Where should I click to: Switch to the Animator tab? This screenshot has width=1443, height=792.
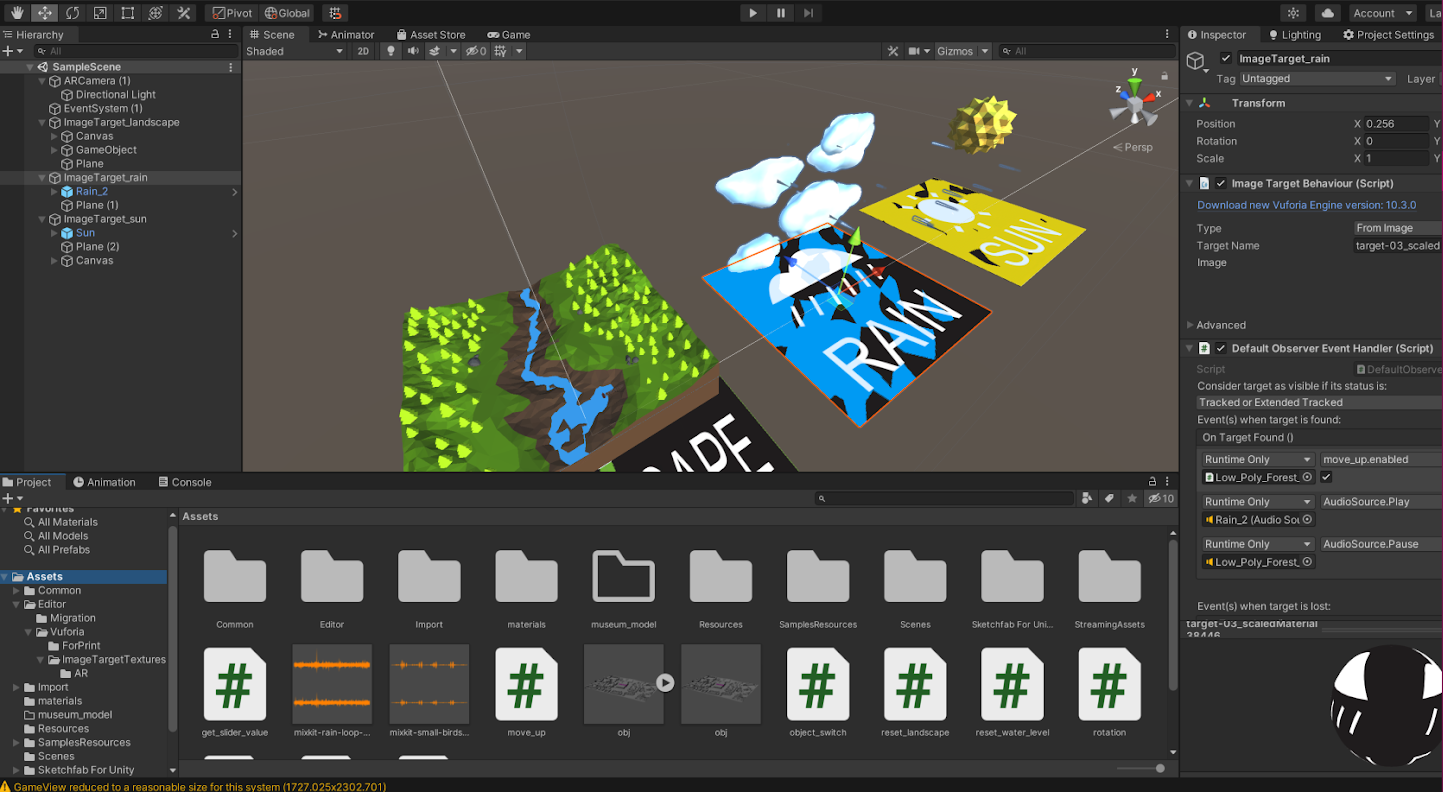pyautogui.click(x=346, y=34)
